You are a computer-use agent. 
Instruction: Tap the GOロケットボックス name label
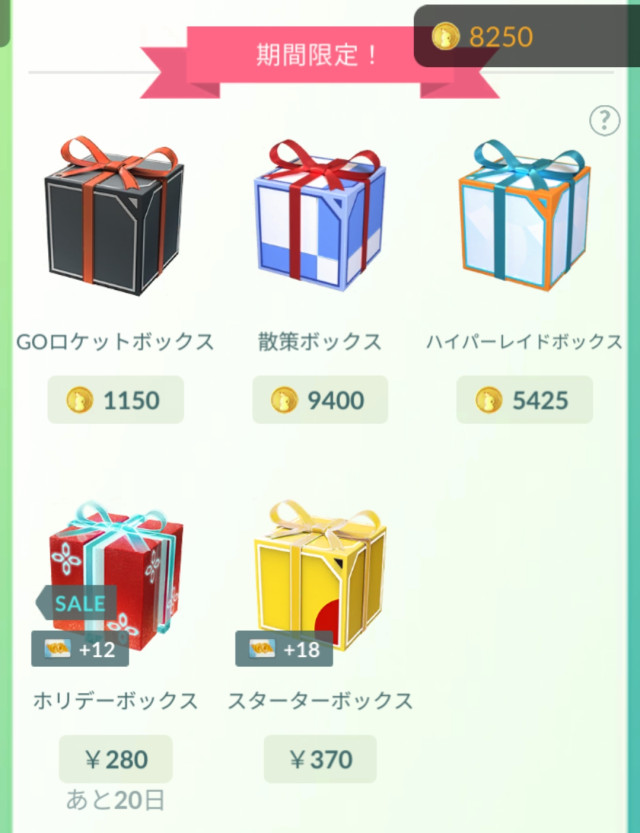coord(115,342)
